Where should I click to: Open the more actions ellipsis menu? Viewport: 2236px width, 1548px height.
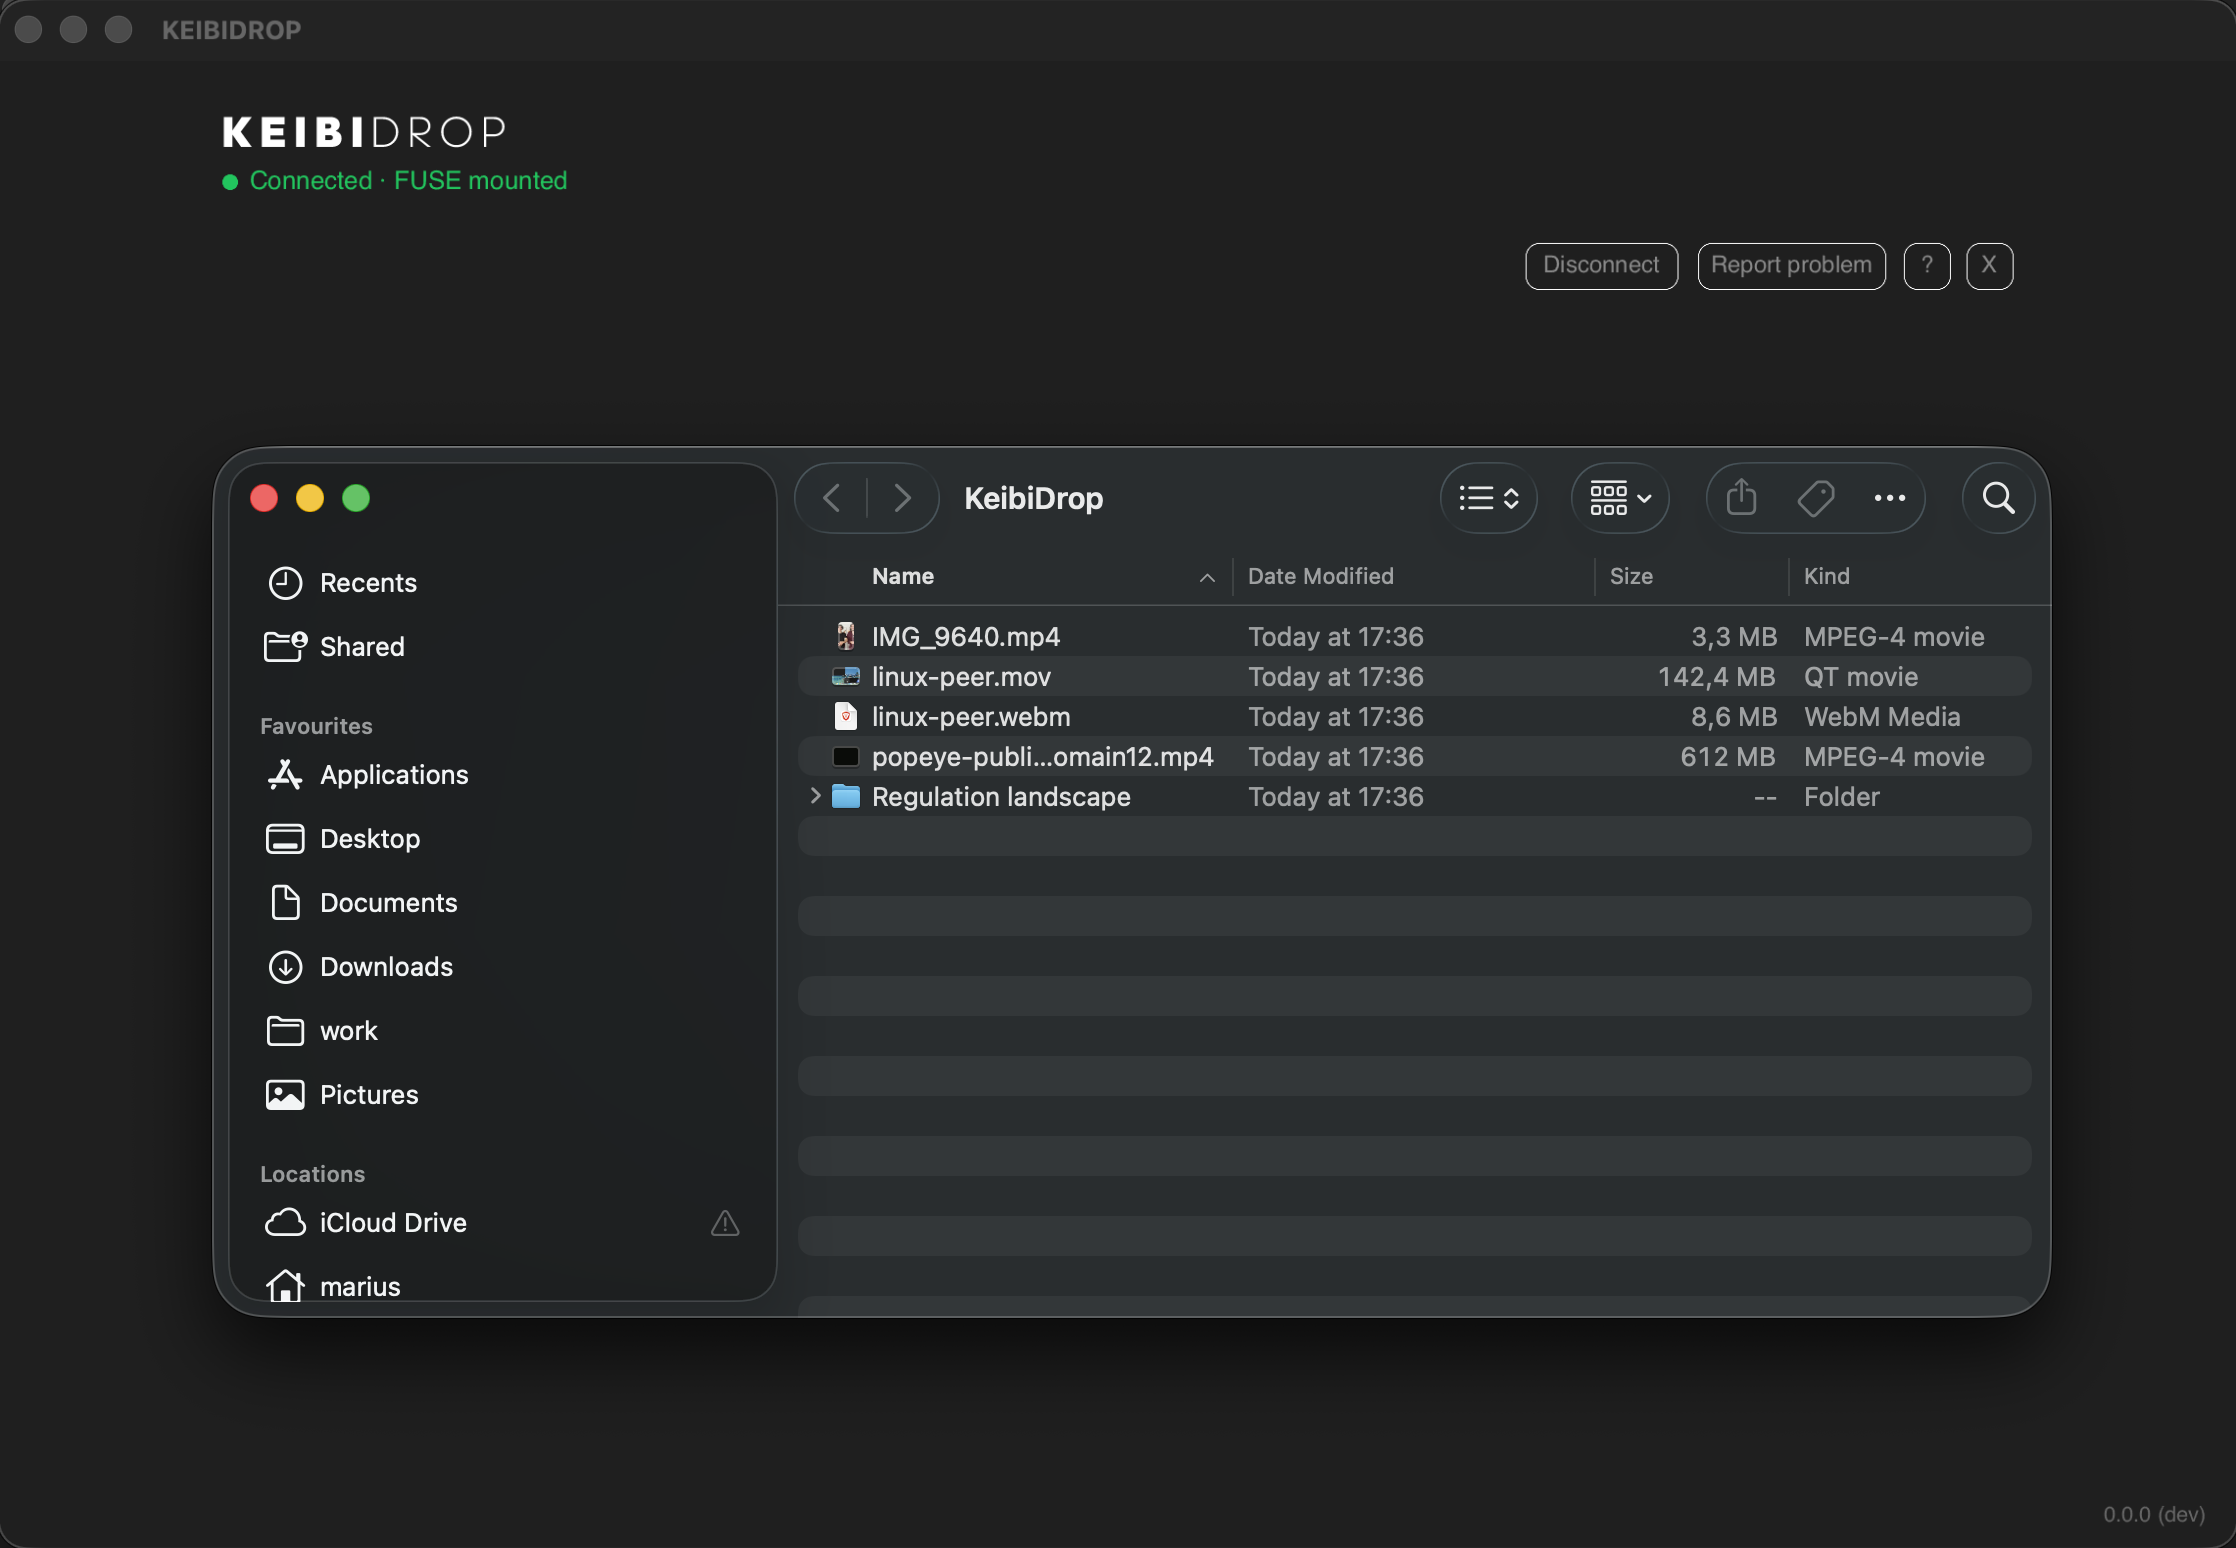coord(1889,497)
